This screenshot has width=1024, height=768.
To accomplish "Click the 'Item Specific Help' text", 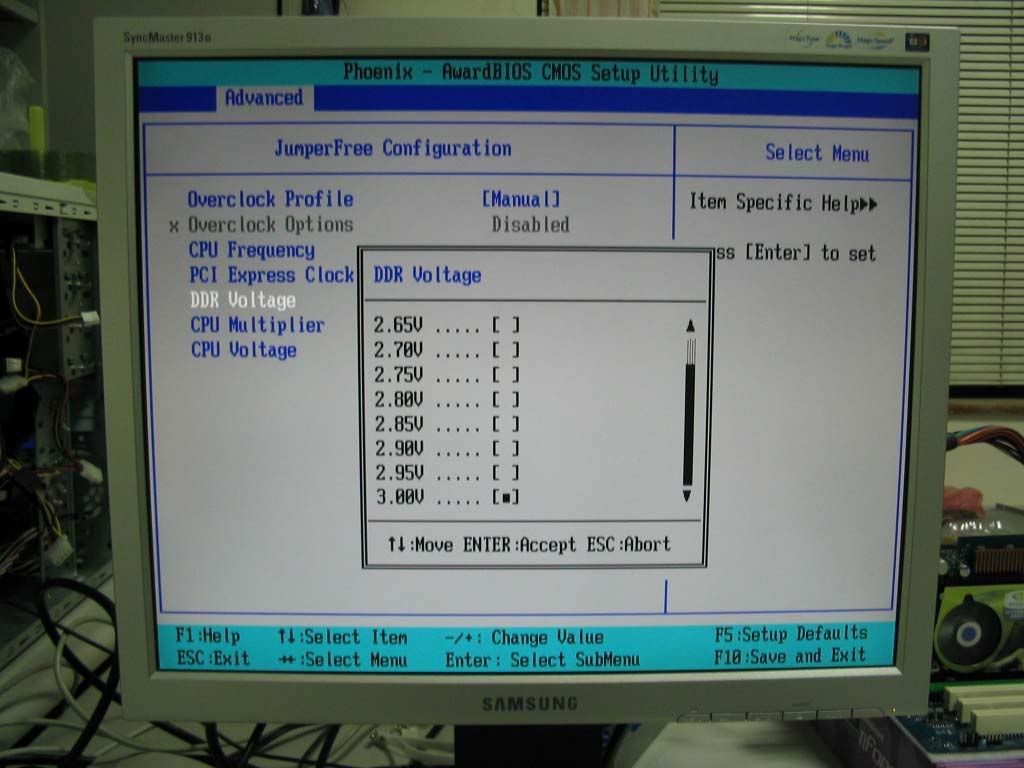I will tap(774, 202).
